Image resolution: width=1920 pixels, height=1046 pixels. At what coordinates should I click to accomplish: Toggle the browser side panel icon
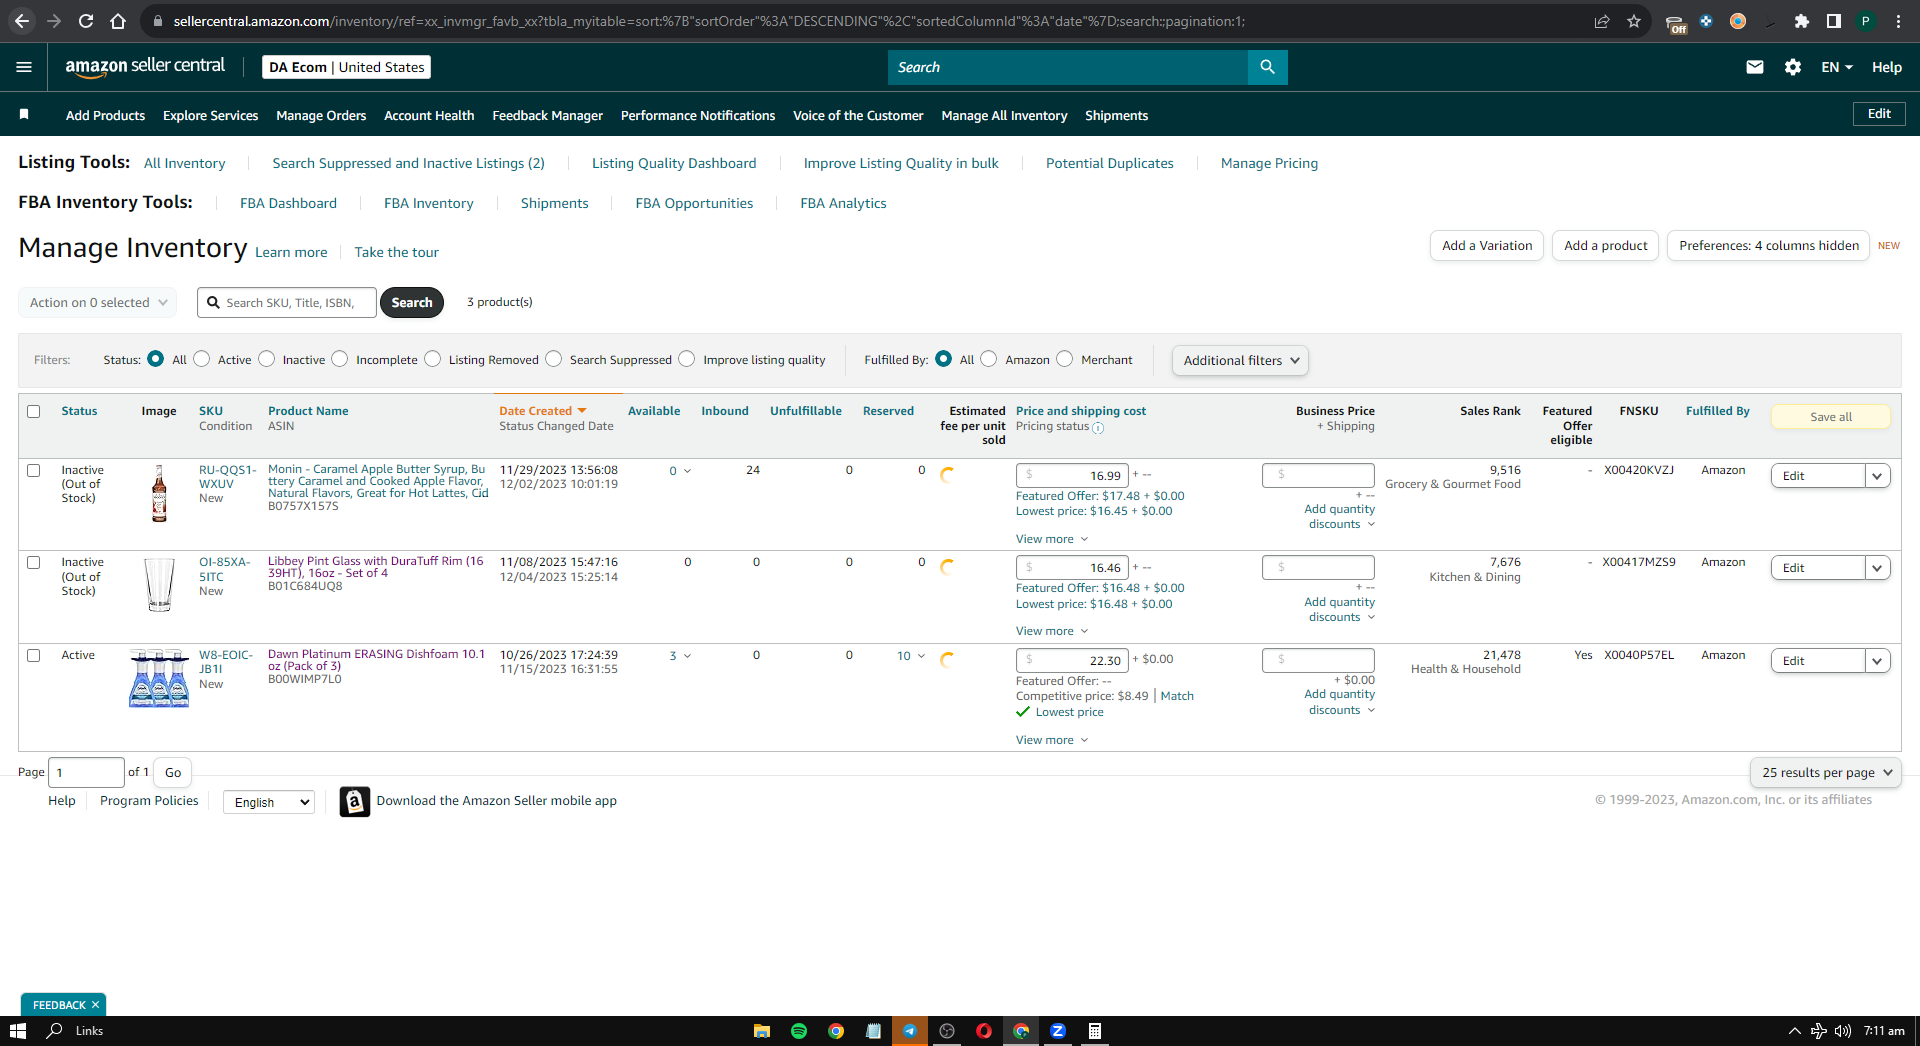point(1833,21)
